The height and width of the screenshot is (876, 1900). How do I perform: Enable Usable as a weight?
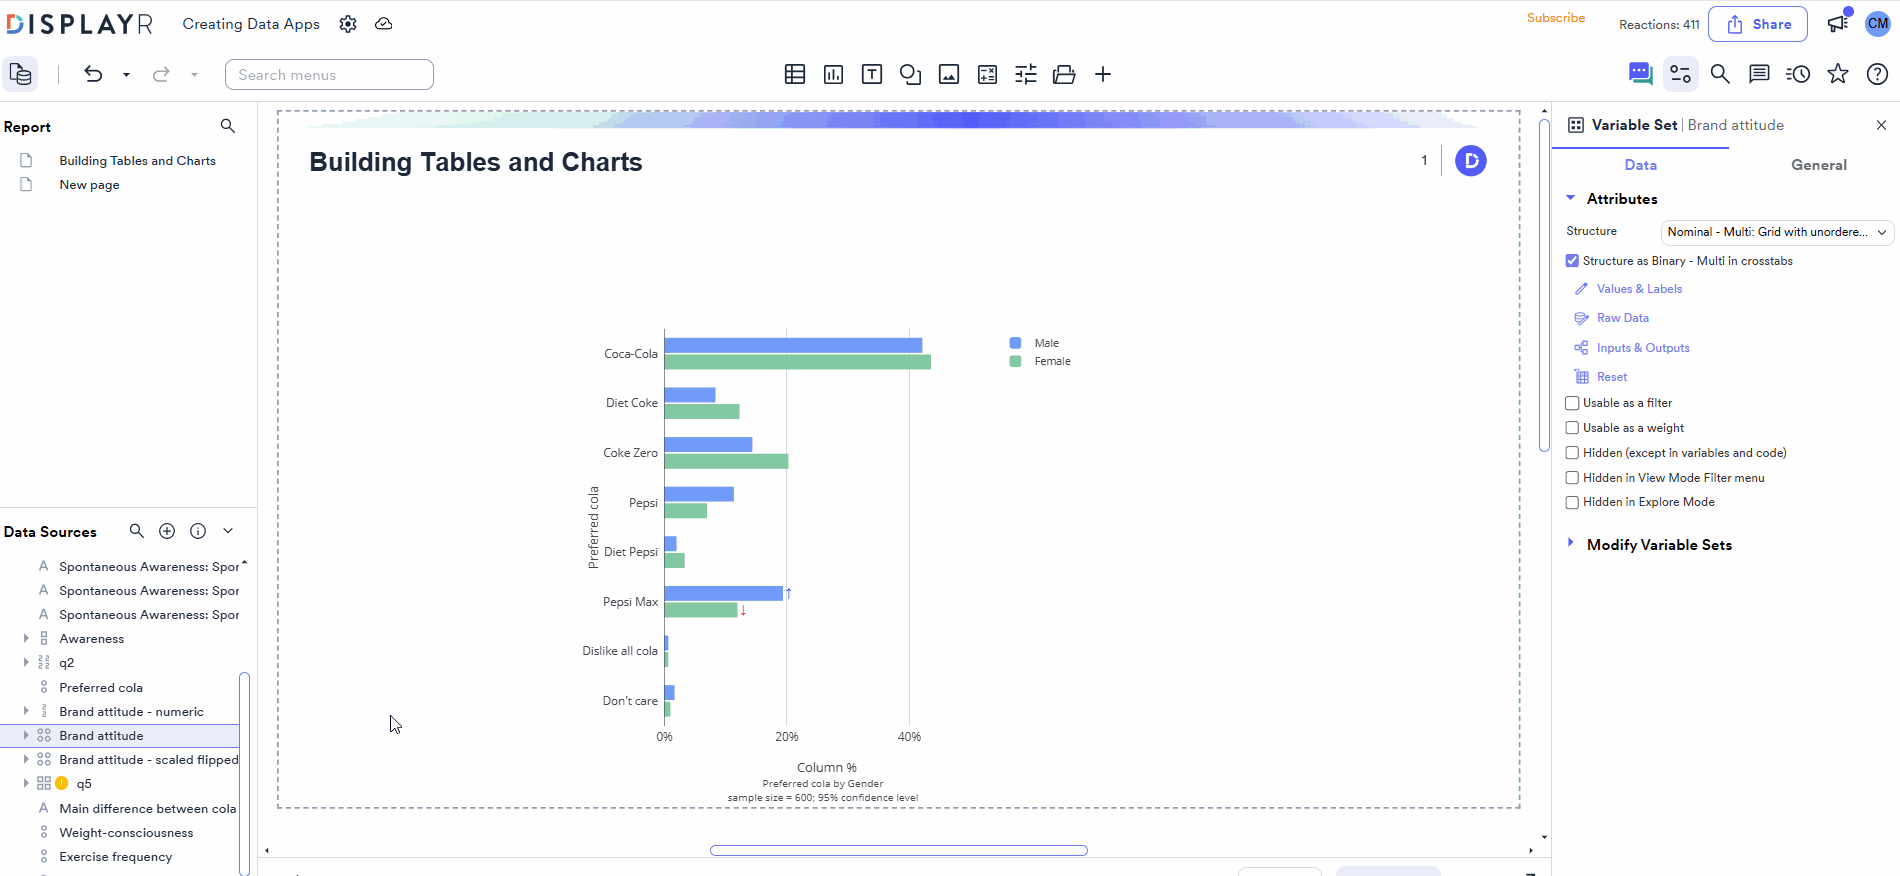pos(1572,428)
